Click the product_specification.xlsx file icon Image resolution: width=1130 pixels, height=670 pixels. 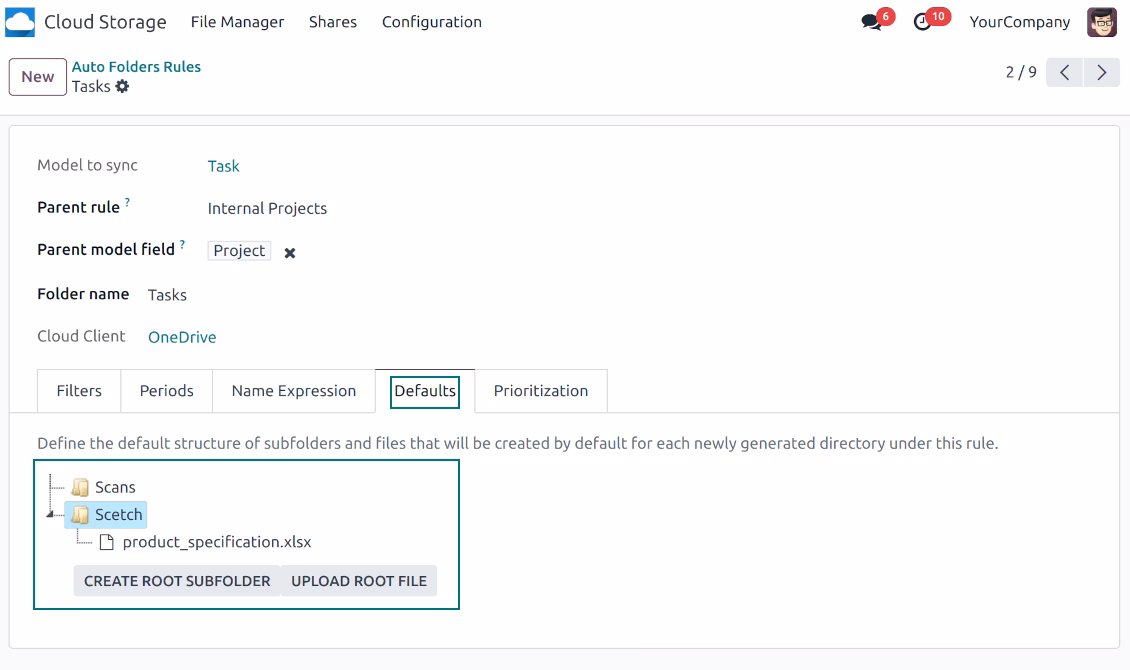[x=107, y=542]
